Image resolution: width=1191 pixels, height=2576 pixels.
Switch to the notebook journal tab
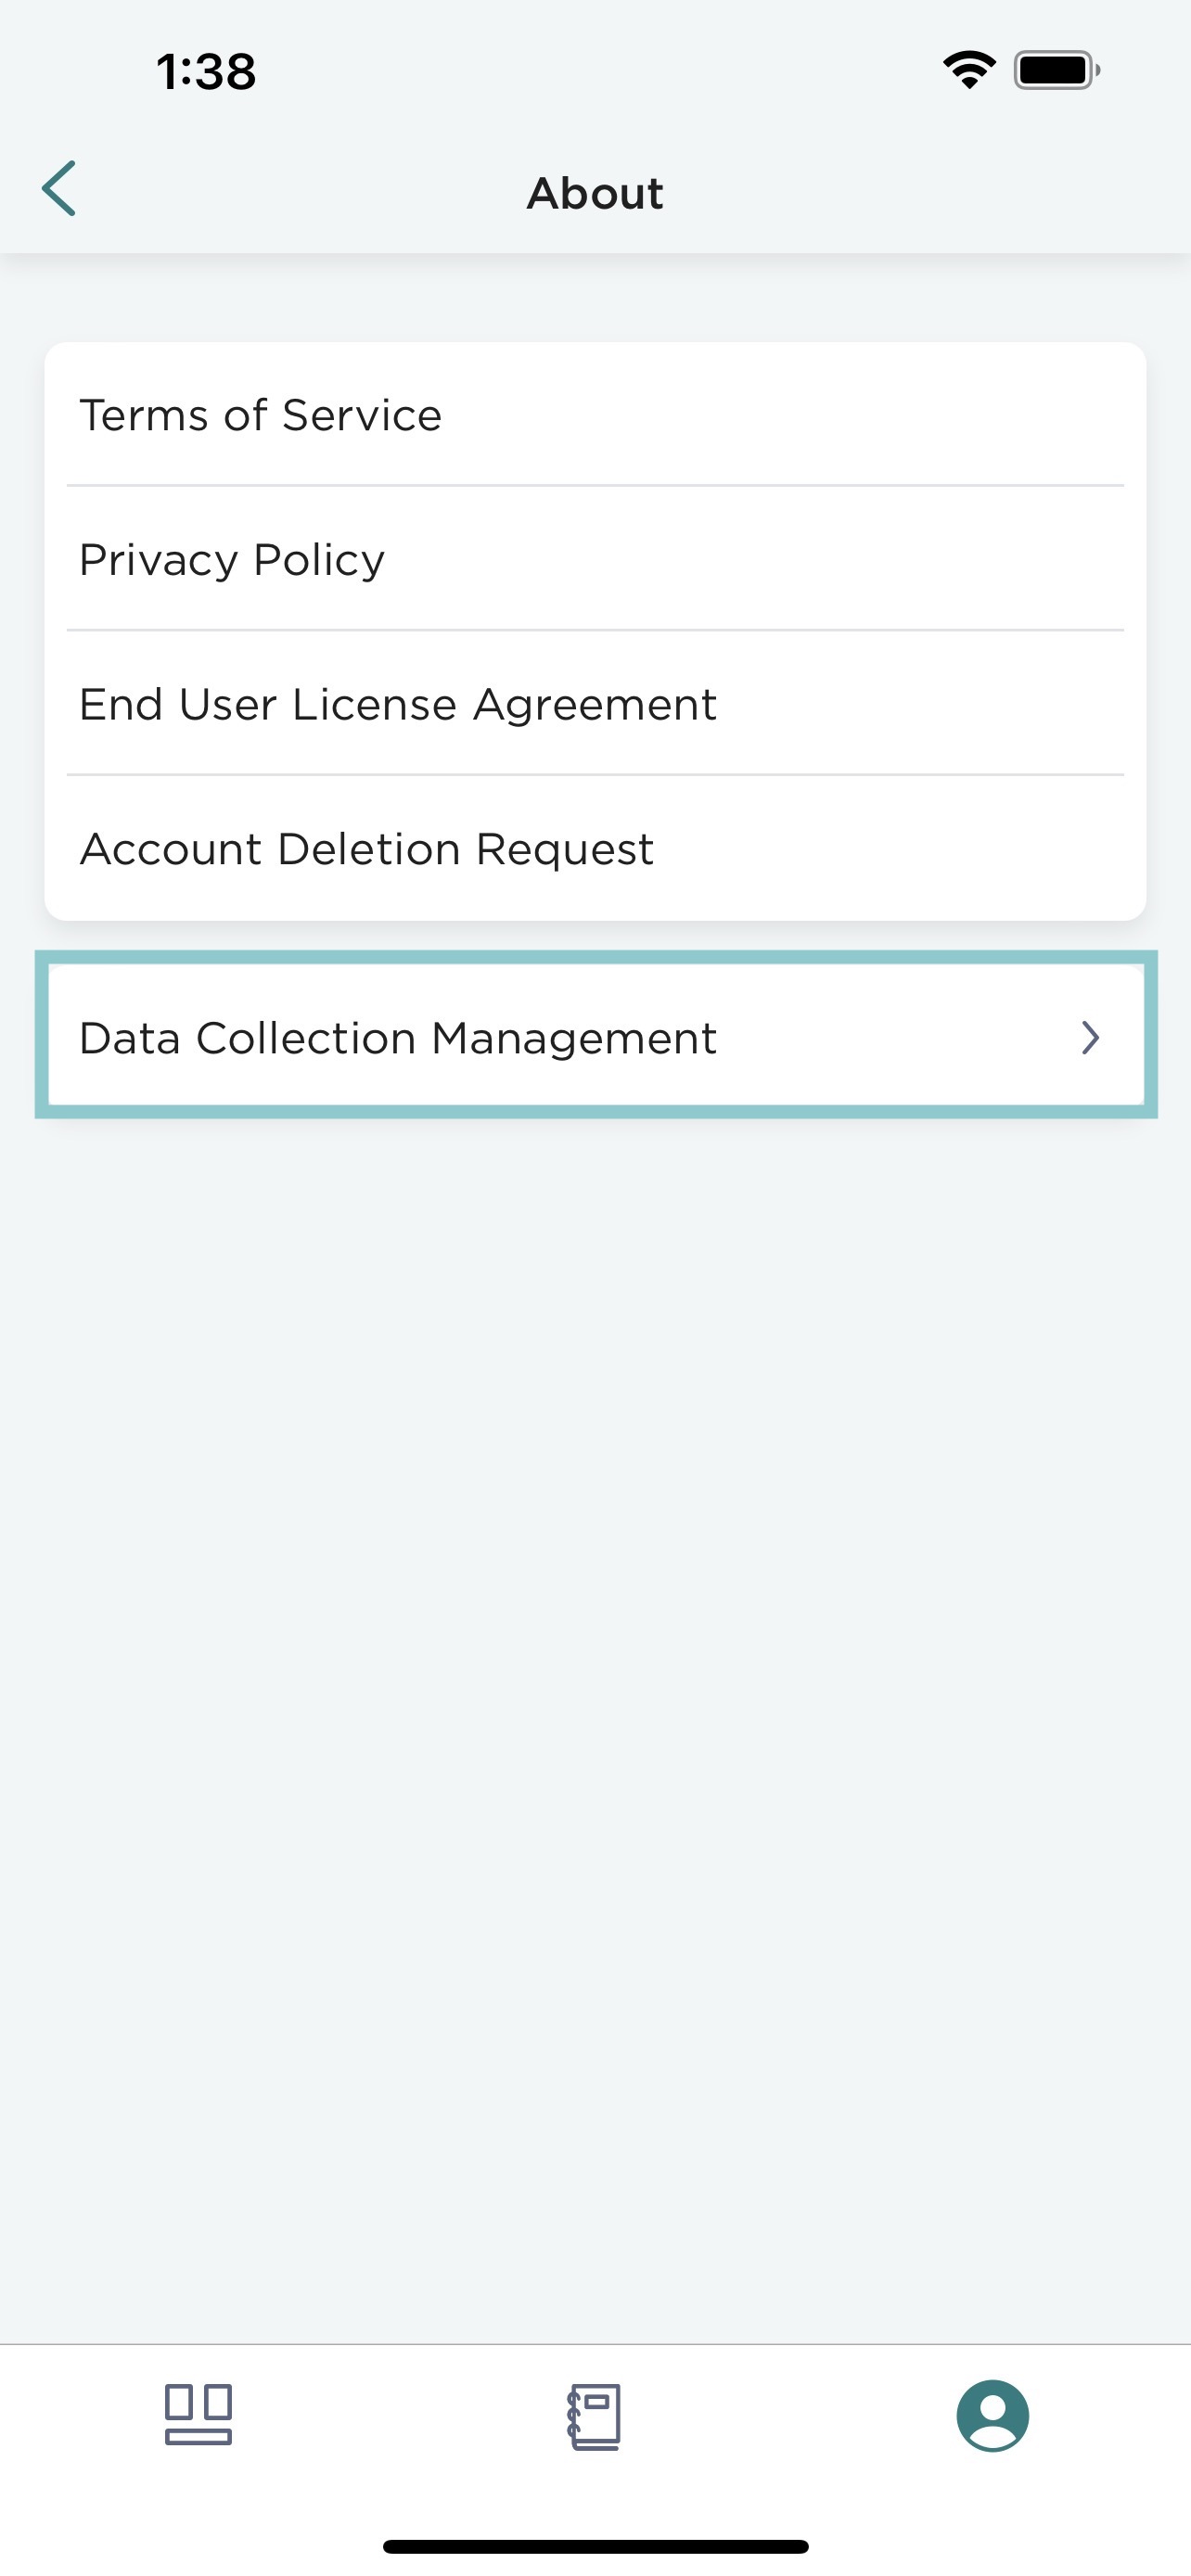pyautogui.click(x=594, y=2416)
